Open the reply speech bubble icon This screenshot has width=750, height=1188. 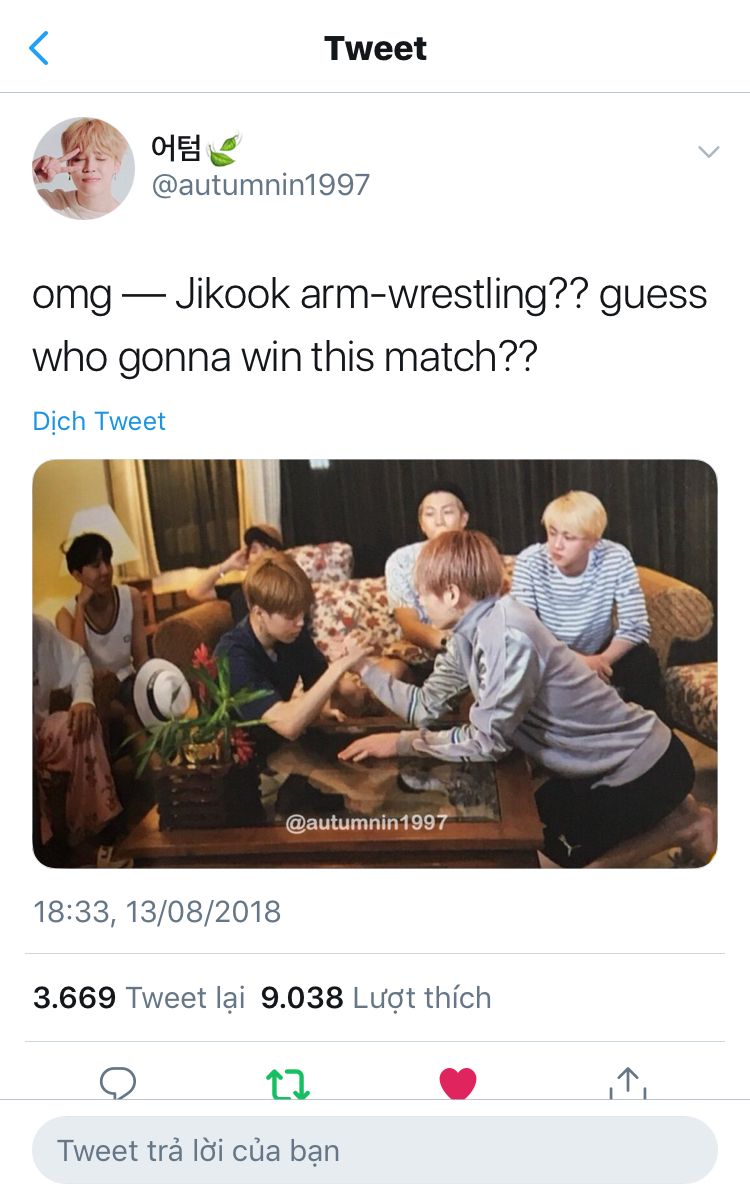pos(118,1082)
